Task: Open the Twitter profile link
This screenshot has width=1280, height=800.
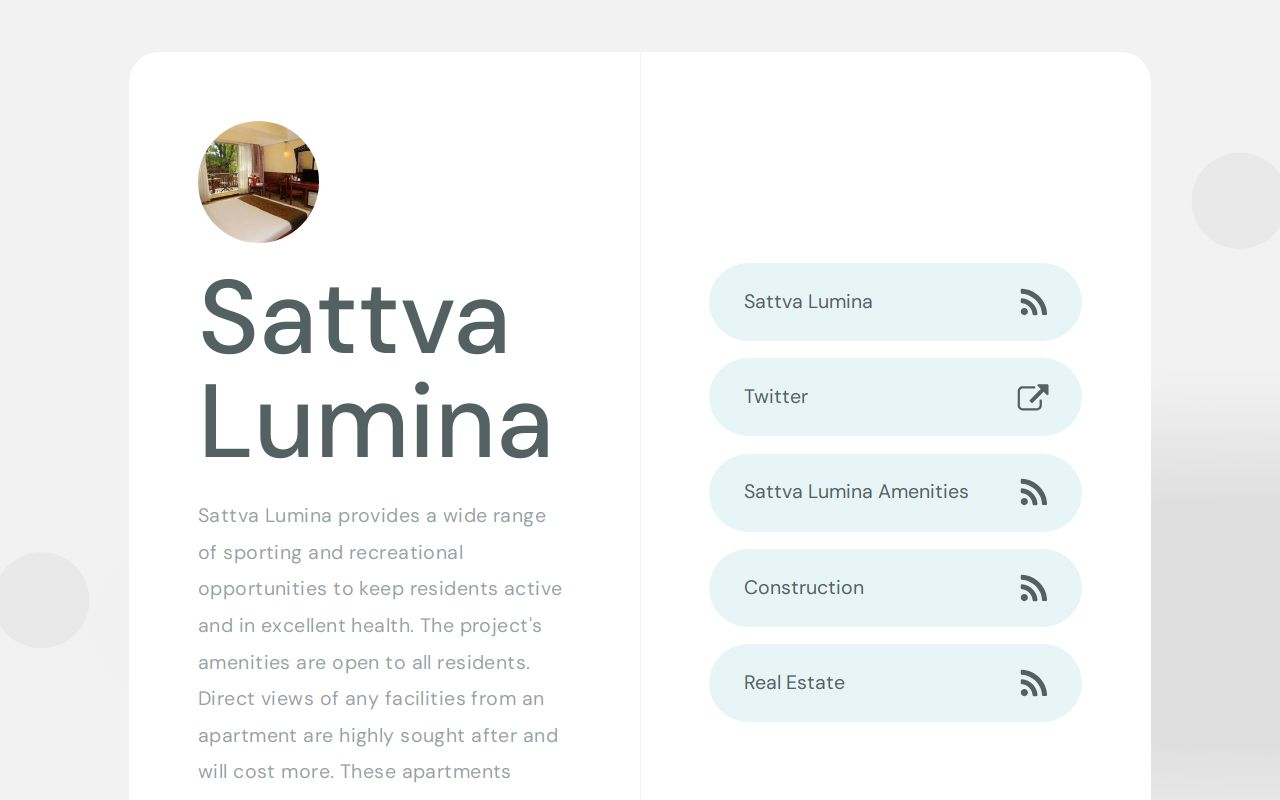Action: coord(895,397)
